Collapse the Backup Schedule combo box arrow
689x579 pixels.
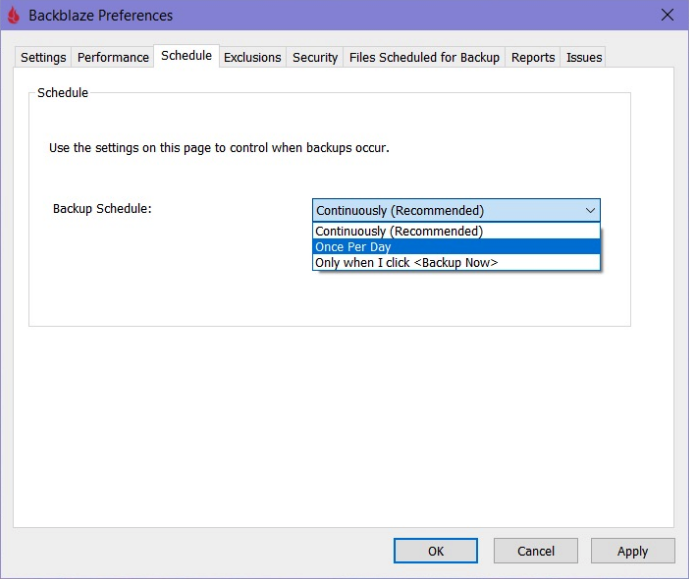[590, 210]
